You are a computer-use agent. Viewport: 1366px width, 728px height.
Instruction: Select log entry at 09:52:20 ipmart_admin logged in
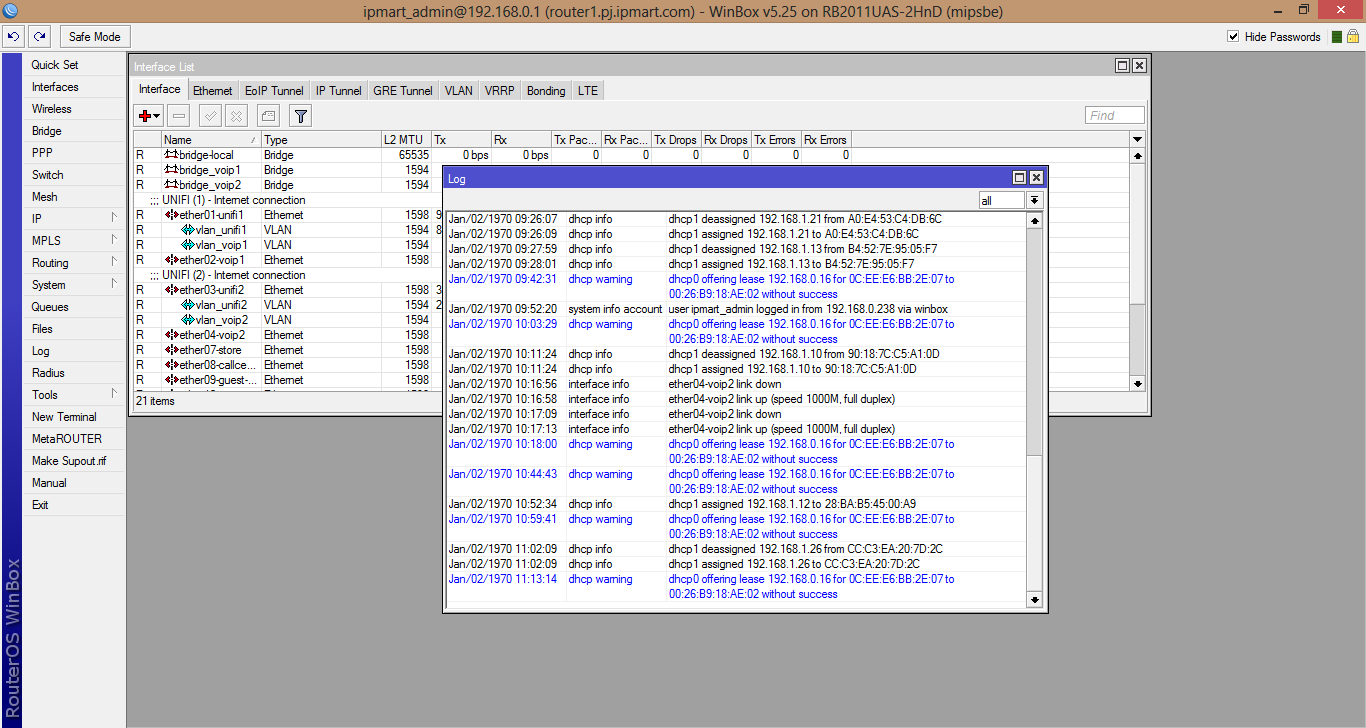[736, 309]
